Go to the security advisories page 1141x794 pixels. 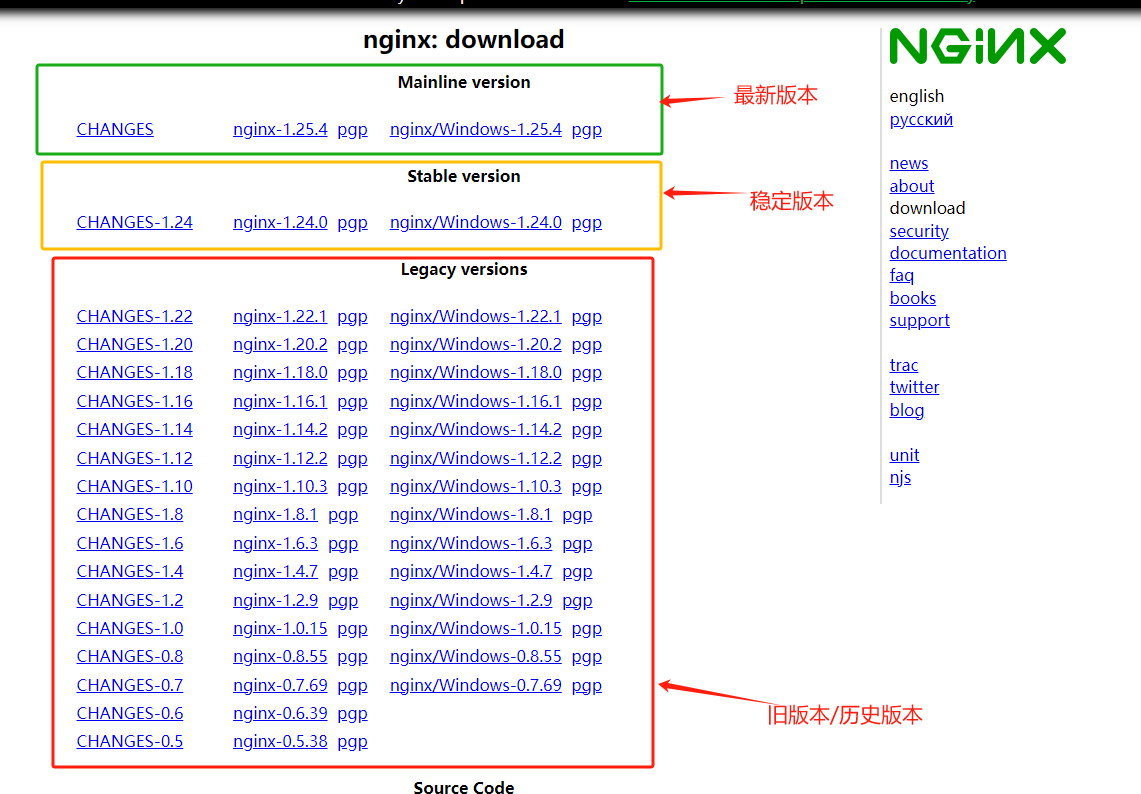tap(919, 231)
